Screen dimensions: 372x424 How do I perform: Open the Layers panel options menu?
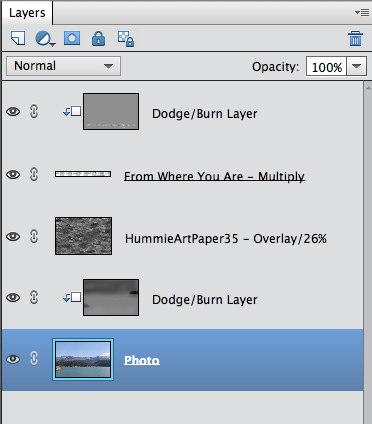[362, 13]
